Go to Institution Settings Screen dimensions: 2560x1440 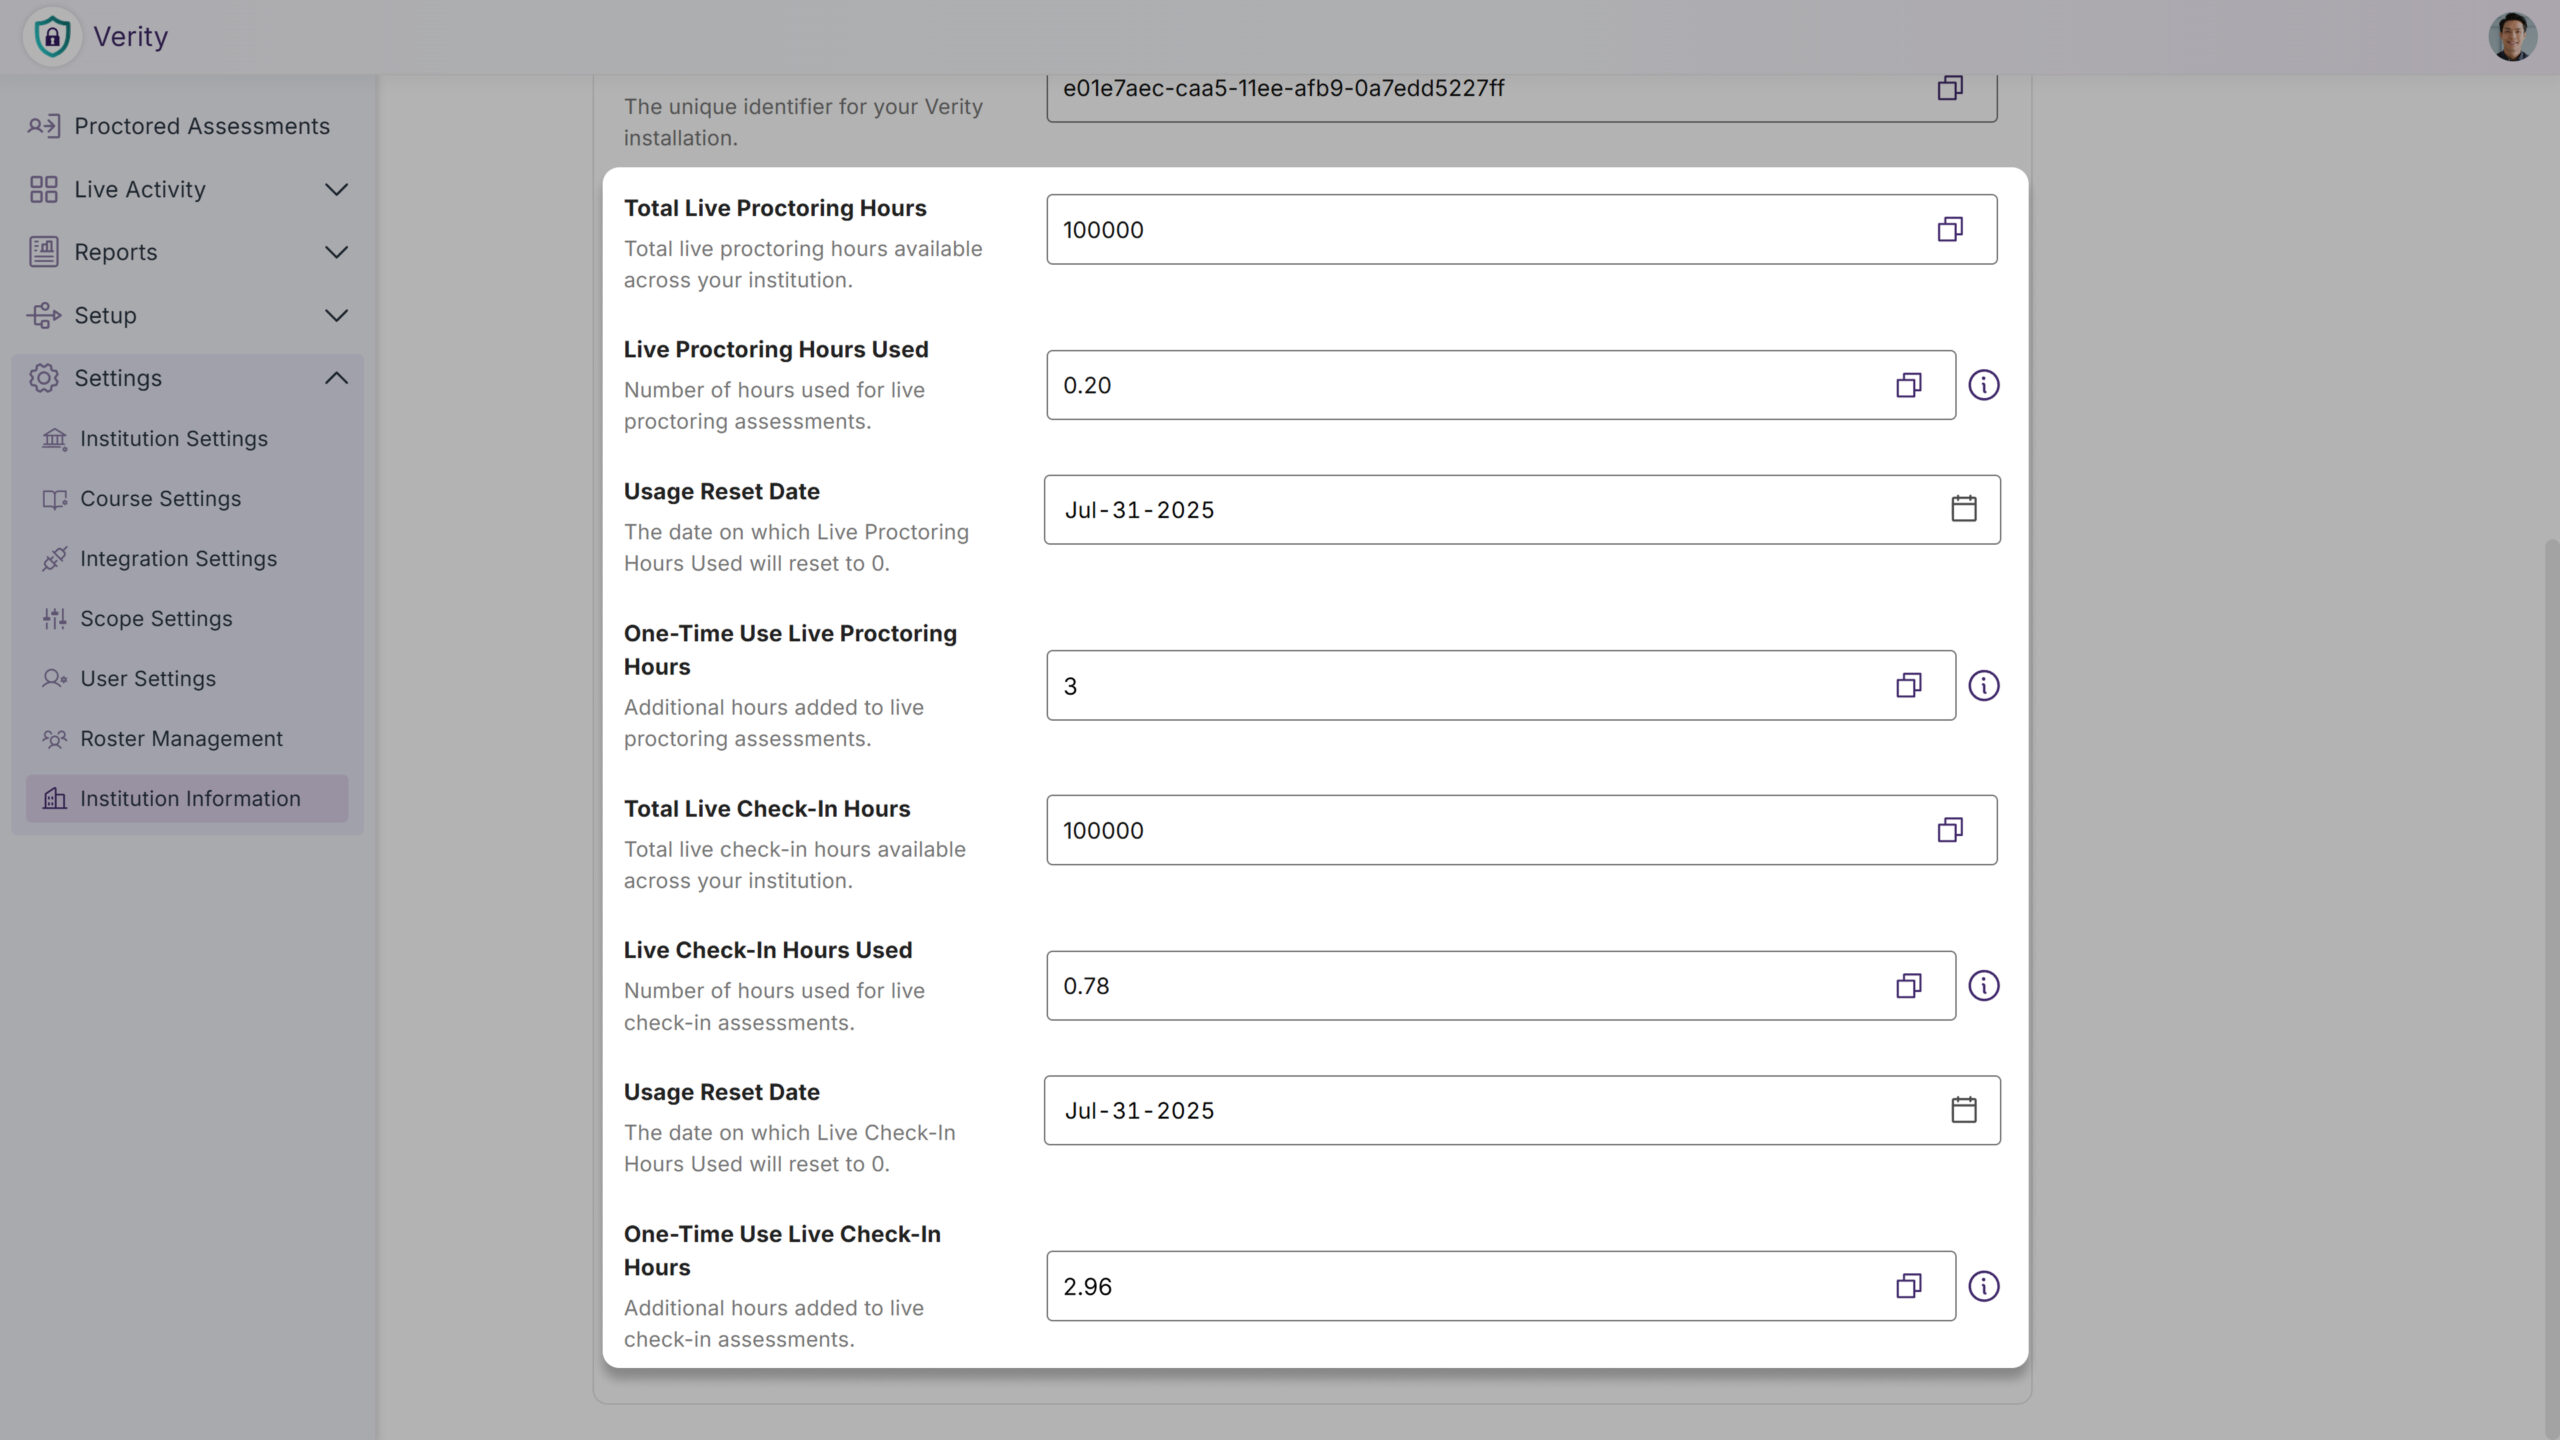click(x=173, y=439)
